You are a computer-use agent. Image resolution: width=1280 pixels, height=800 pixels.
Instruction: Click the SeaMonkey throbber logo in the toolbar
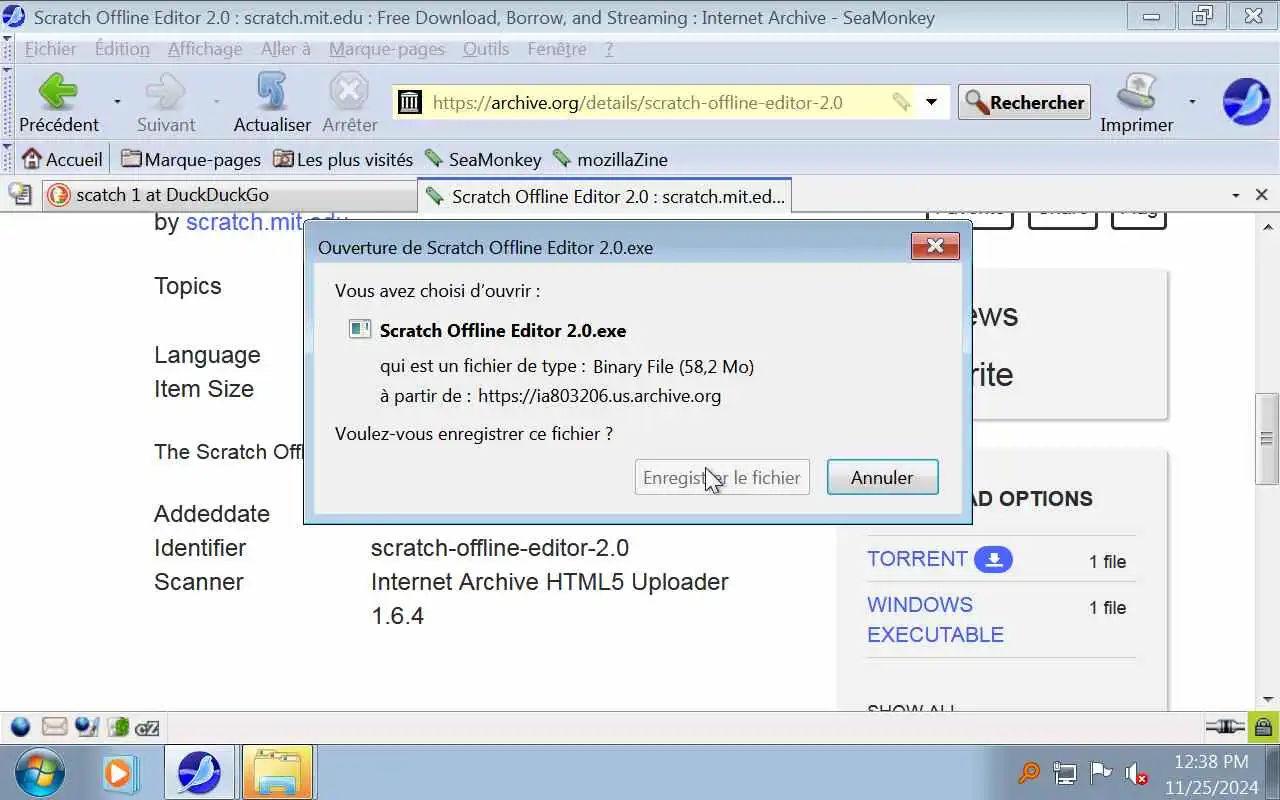pos(1246,102)
